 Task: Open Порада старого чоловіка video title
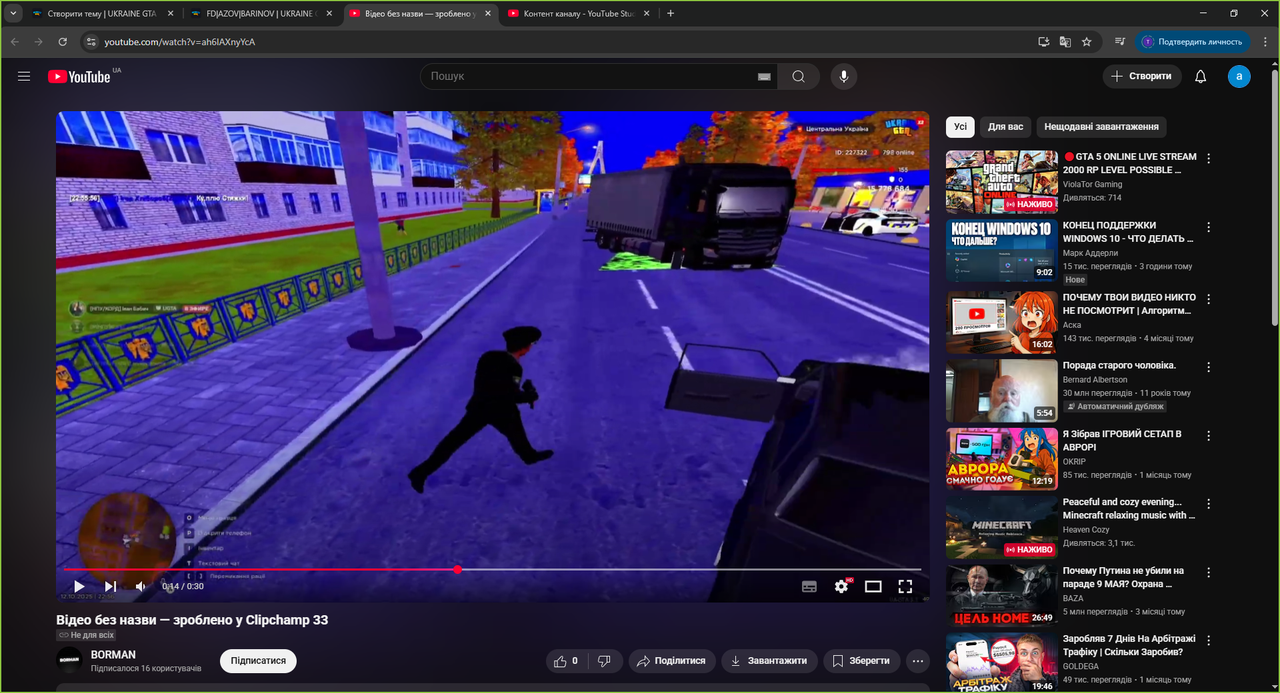[1119, 365]
